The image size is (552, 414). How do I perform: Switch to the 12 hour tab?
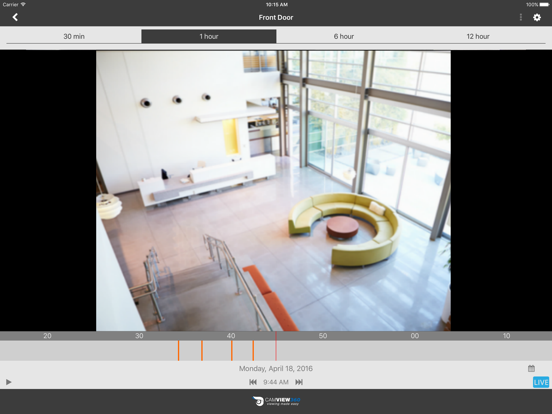click(478, 36)
